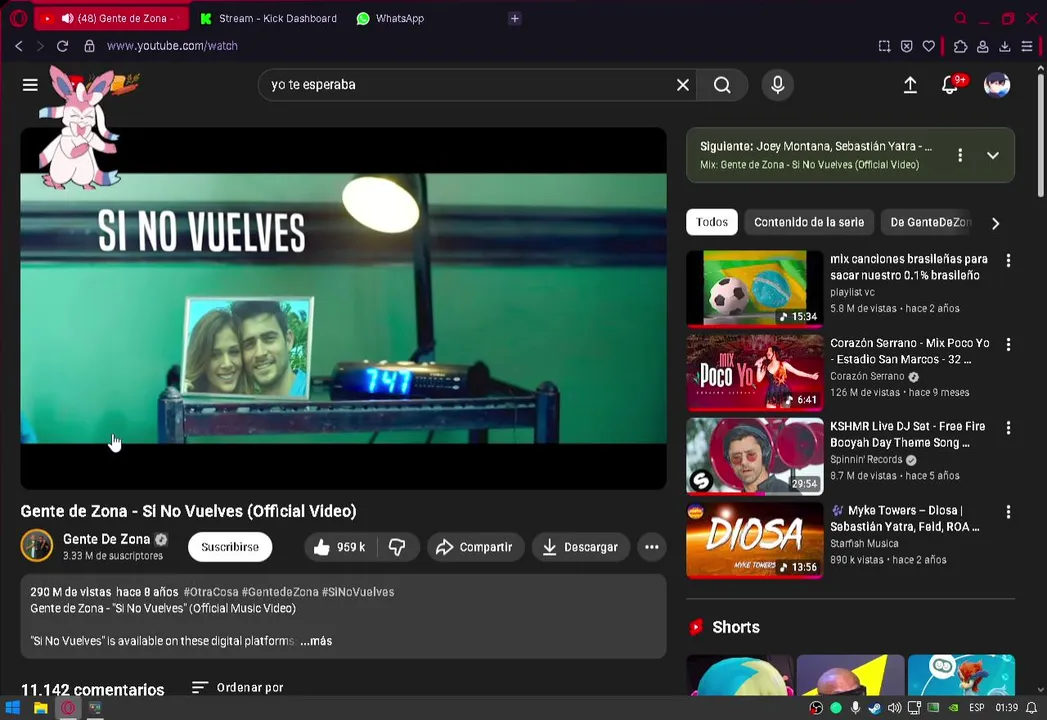Open the volume icon in system tray
This screenshot has height=720, width=1047.
click(x=894, y=708)
